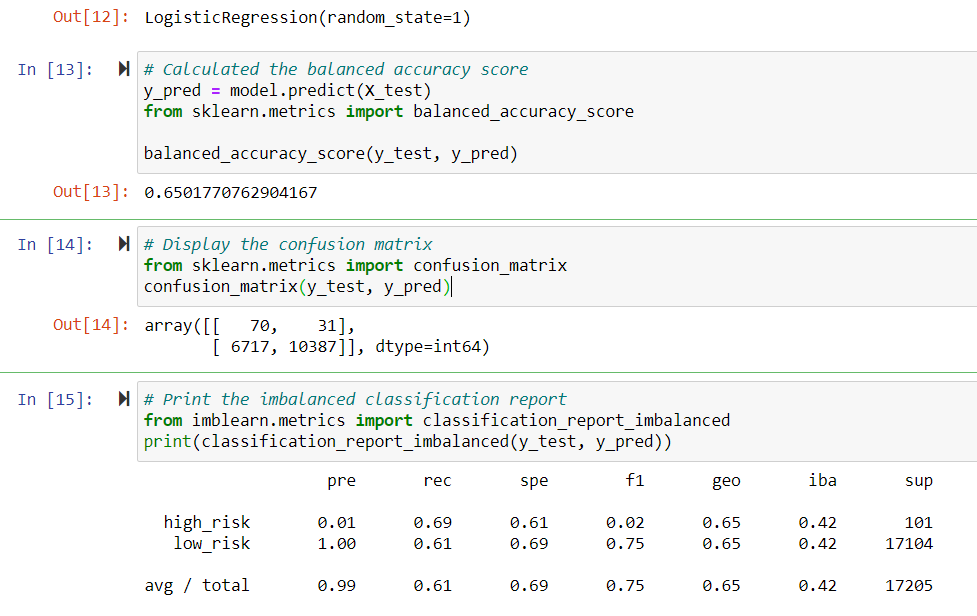The image size is (977, 616).
Task: Click the LogisticRegression(random_state=1) output text
Action: pyautogui.click(x=307, y=17)
